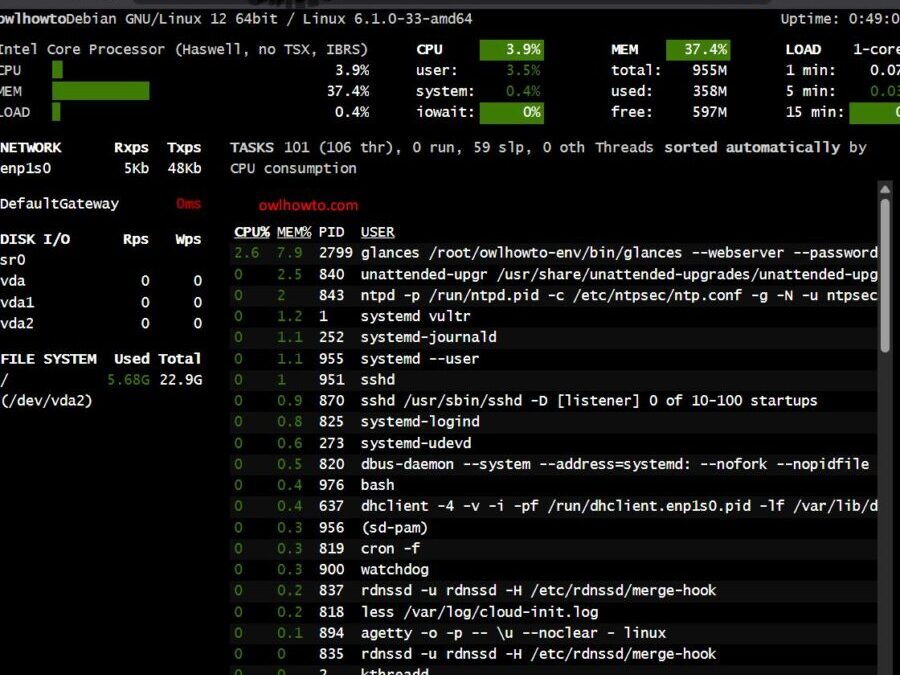The width and height of the screenshot is (900, 675).
Task: Select the glances process row PID 2799
Action: click(x=554, y=253)
